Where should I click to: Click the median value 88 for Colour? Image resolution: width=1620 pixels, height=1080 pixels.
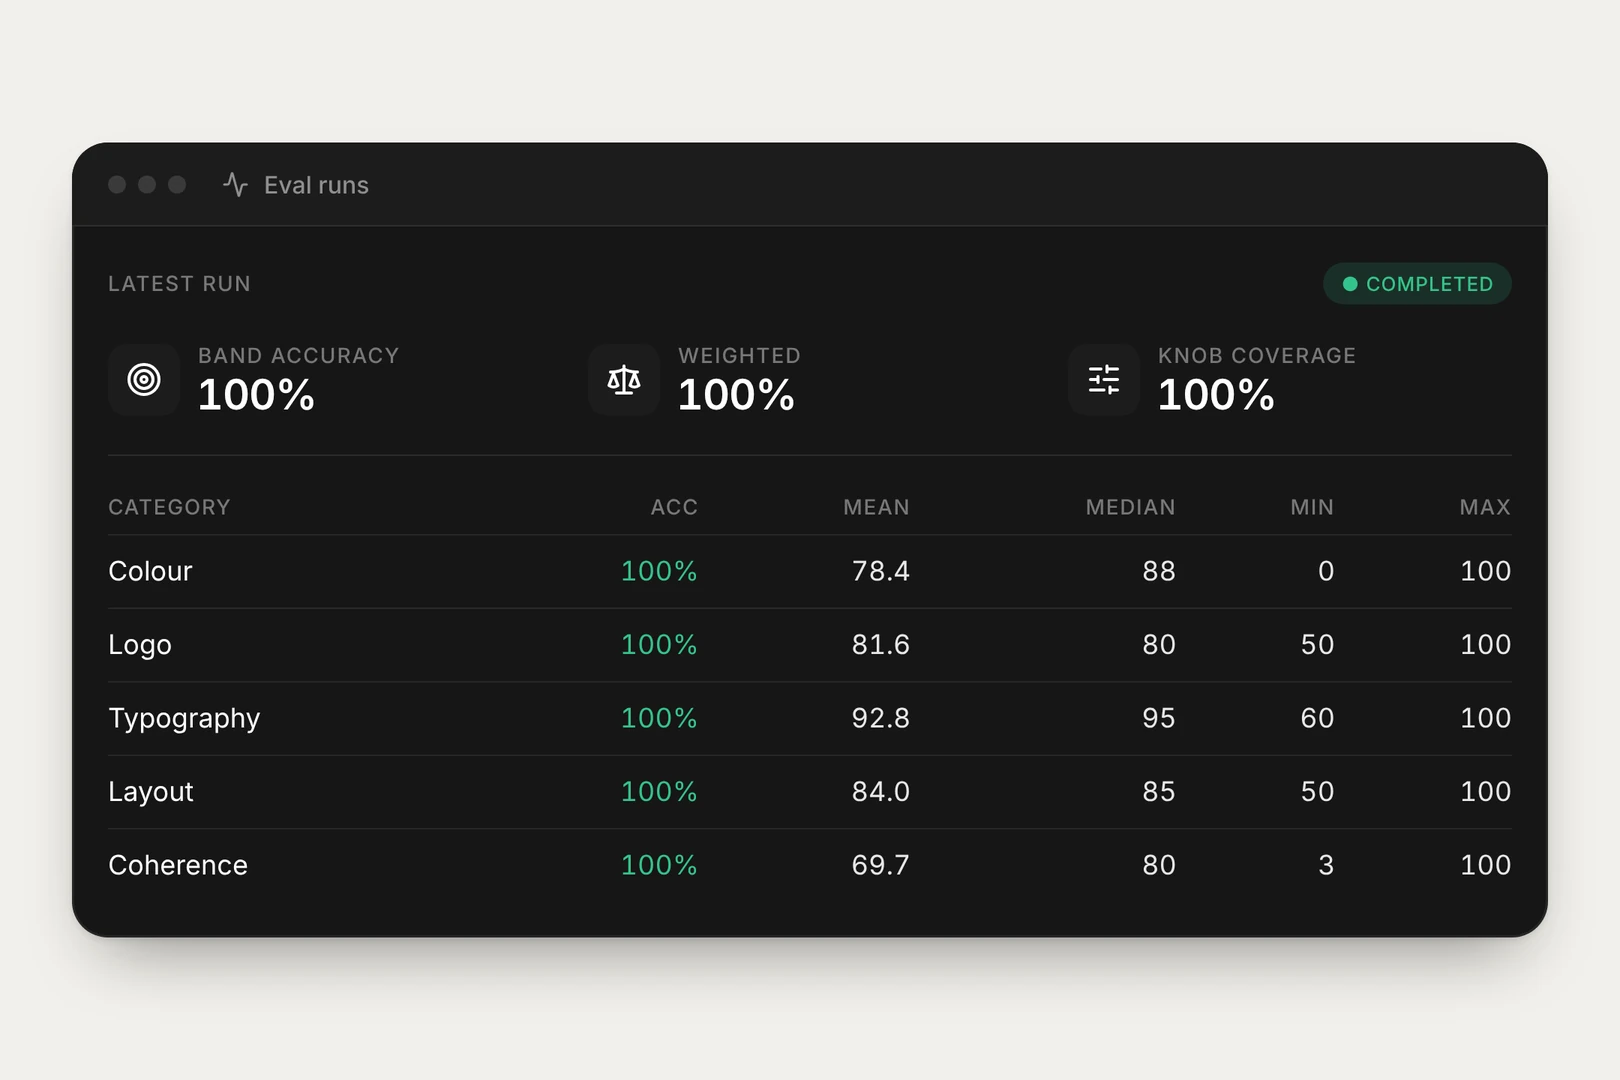click(1159, 571)
